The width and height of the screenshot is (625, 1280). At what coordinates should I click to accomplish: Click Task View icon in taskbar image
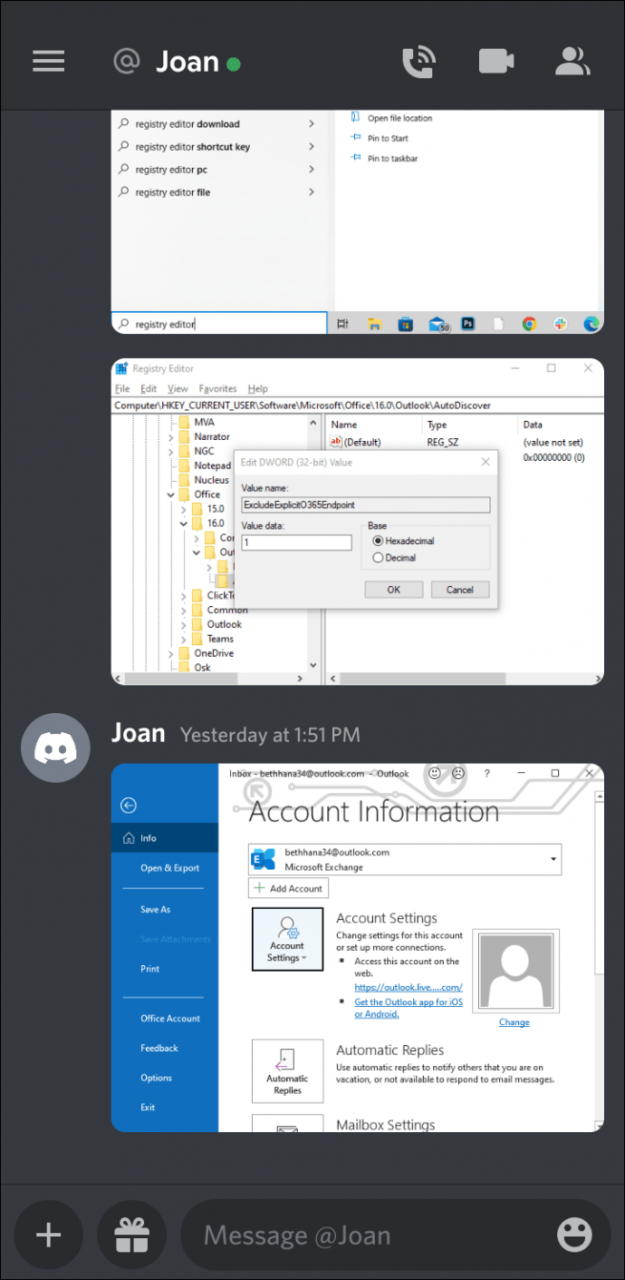pyautogui.click(x=343, y=324)
